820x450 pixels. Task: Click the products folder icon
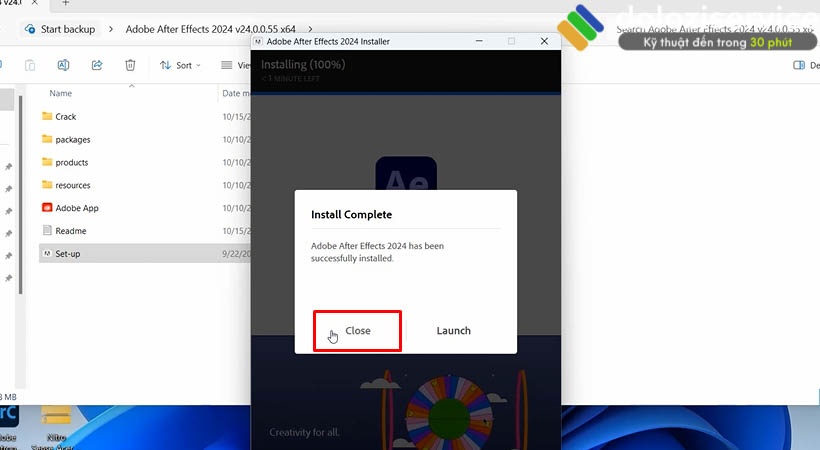click(47, 162)
